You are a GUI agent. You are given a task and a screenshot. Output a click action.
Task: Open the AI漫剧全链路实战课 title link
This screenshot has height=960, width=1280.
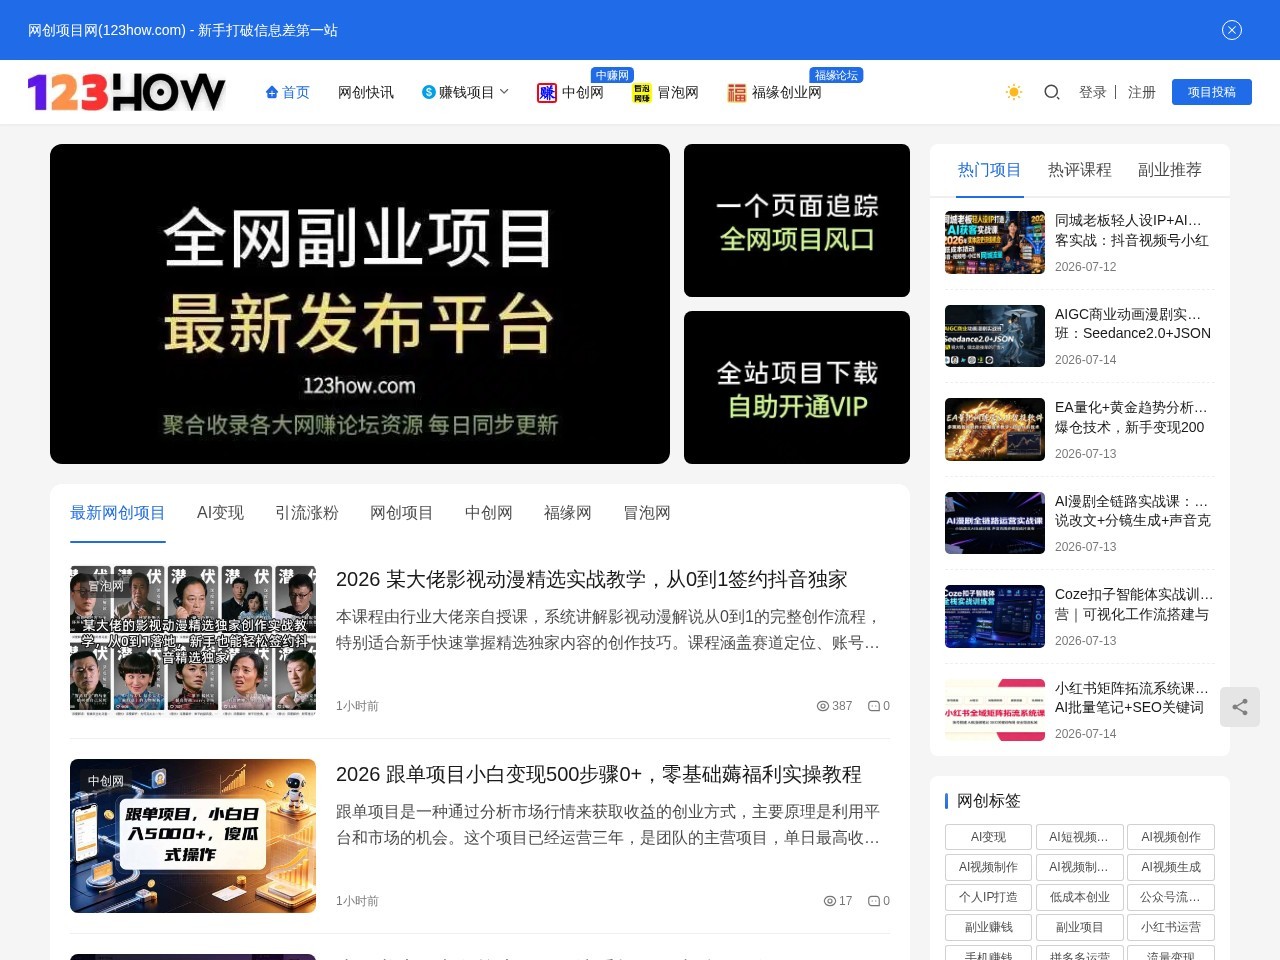pos(1134,511)
